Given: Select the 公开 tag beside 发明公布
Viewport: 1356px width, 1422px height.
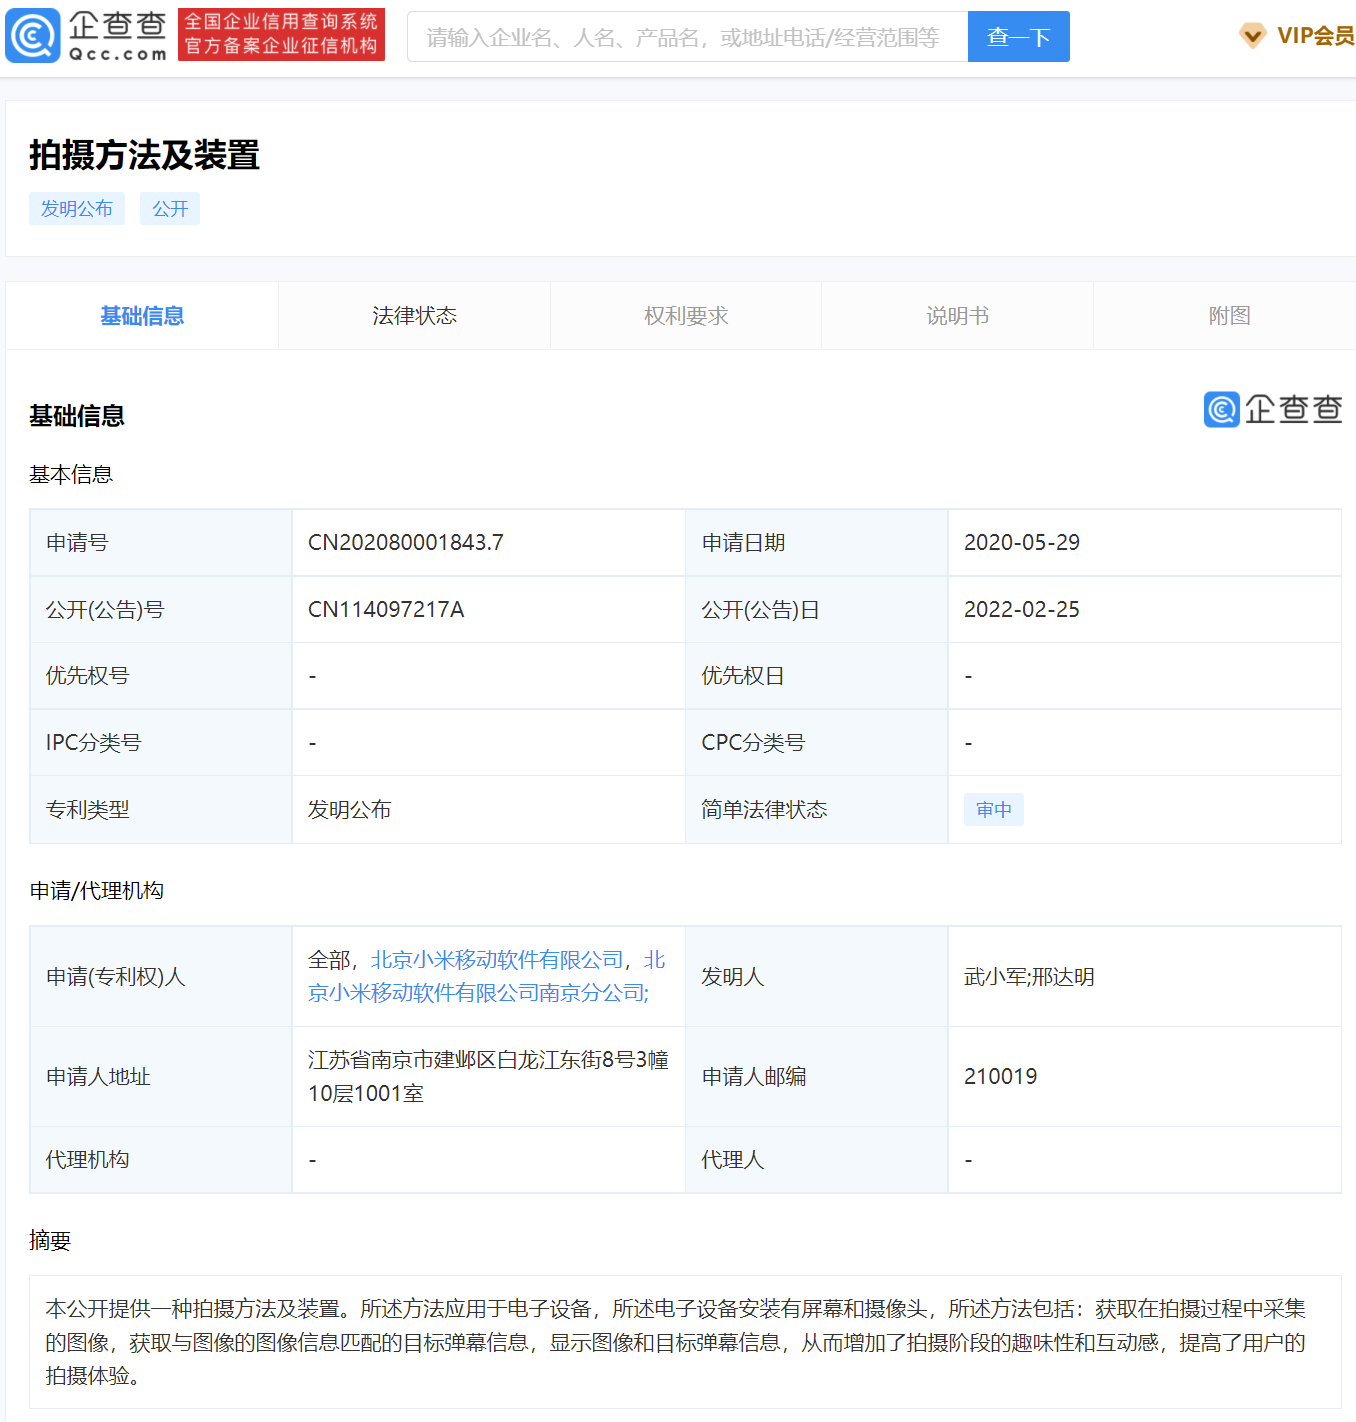Looking at the screenshot, I should pyautogui.click(x=169, y=208).
